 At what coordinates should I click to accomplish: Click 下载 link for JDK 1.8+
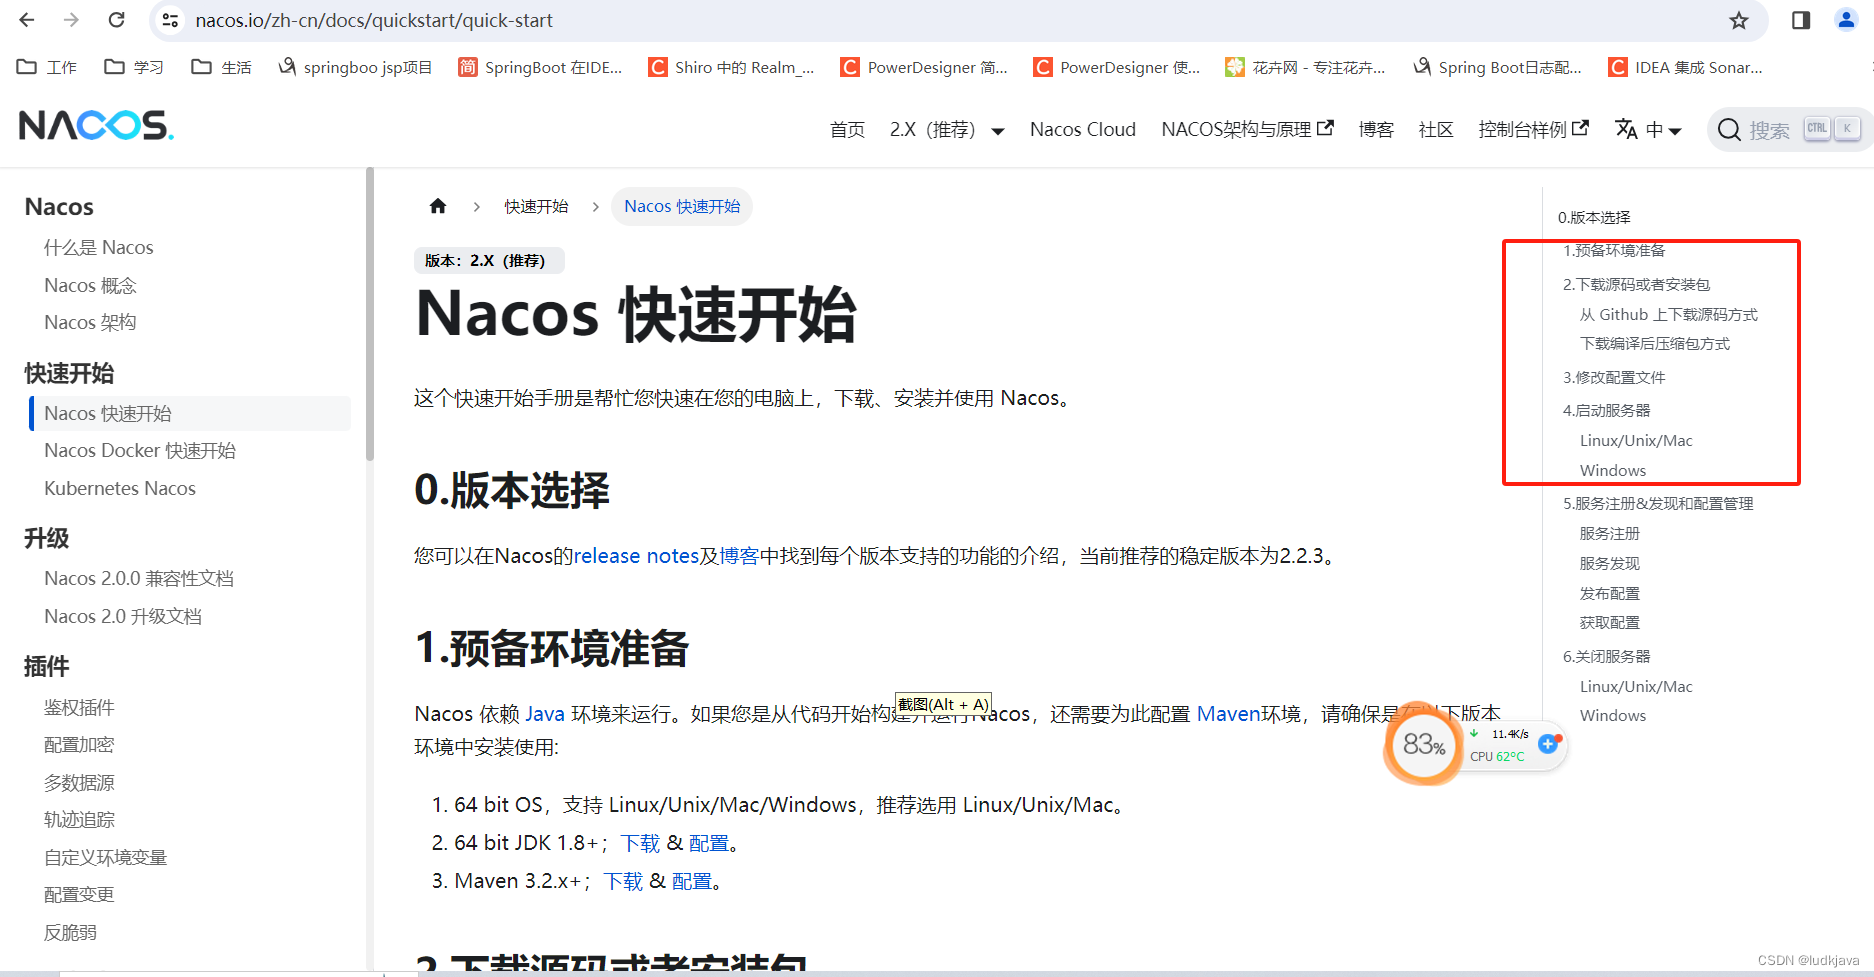[640, 843]
